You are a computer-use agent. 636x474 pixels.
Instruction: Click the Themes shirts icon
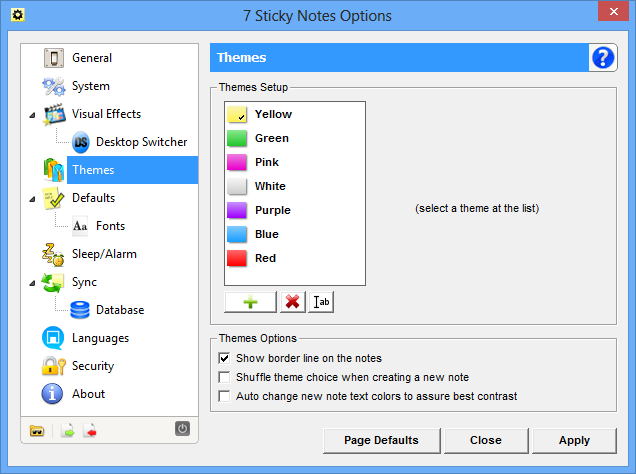coord(54,170)
